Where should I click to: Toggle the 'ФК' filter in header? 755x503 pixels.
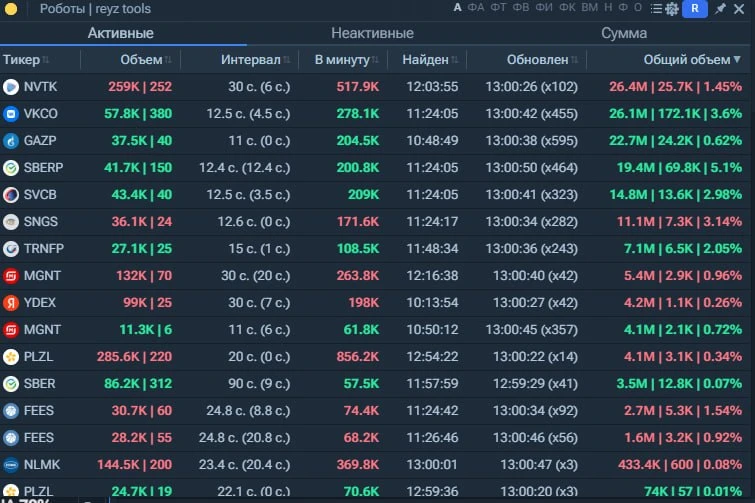pos(567,8)
